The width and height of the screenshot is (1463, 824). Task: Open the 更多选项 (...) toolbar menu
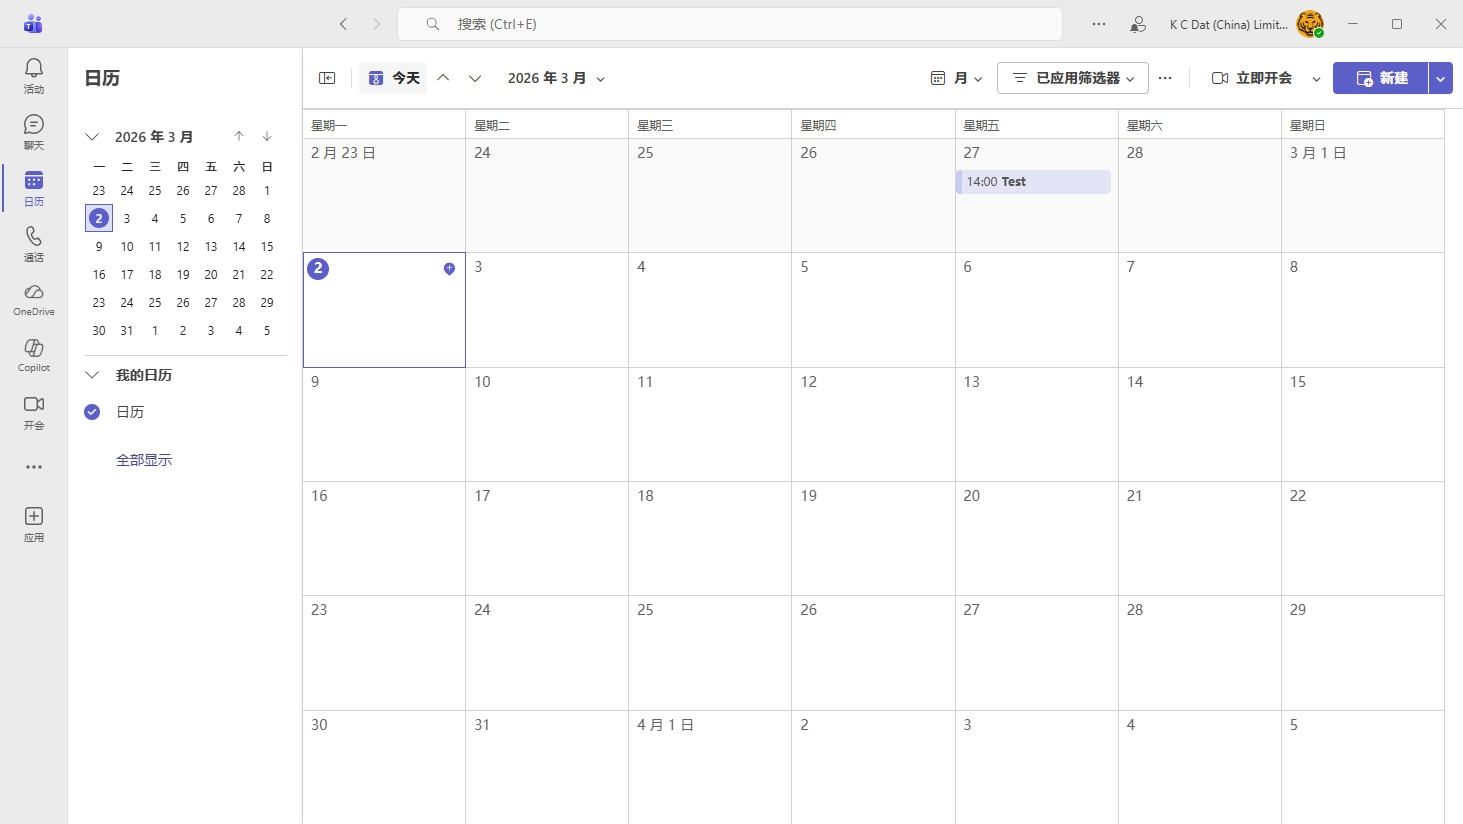click(x=1165, y=77)
